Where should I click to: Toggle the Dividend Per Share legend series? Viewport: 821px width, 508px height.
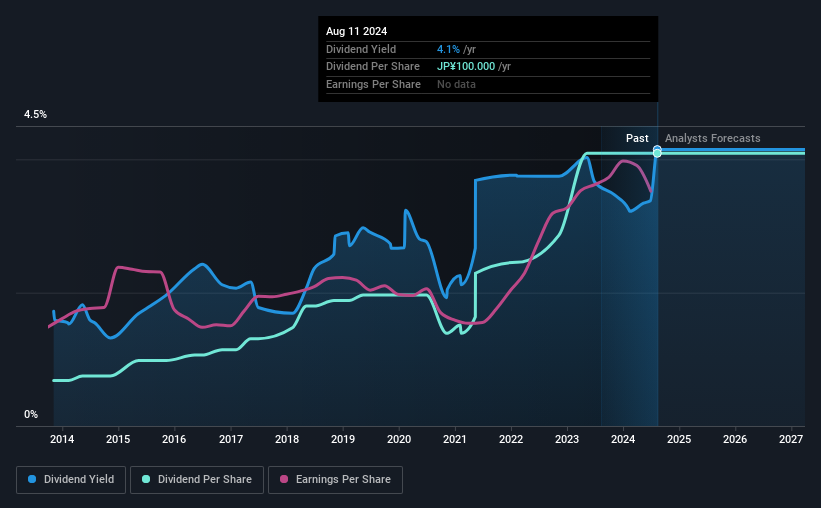(197, 479)
